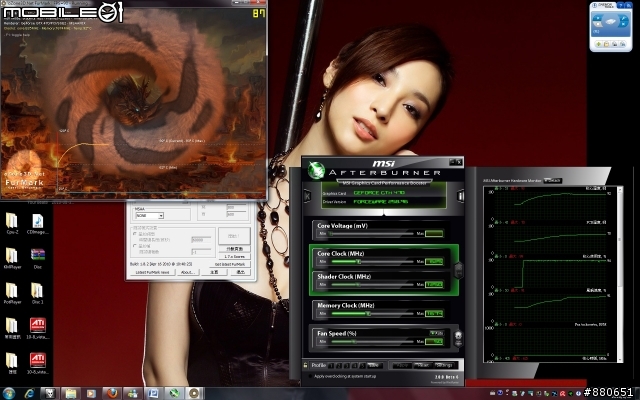Switch to FurMark taskbar button
The image size is (640, 400).
195,393
